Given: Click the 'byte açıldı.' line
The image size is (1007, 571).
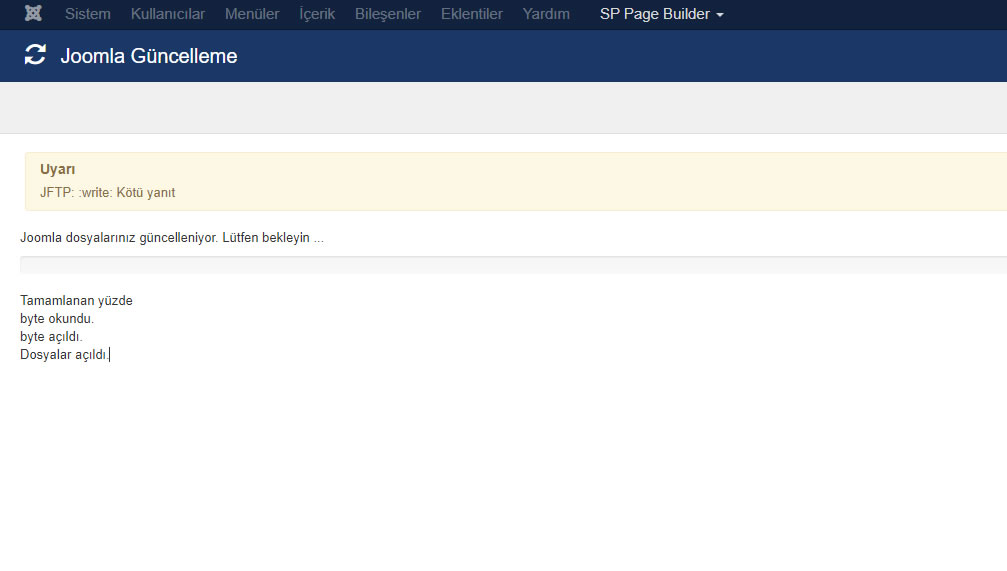Looking at the screenshot, I should click(x=51, y=337).
